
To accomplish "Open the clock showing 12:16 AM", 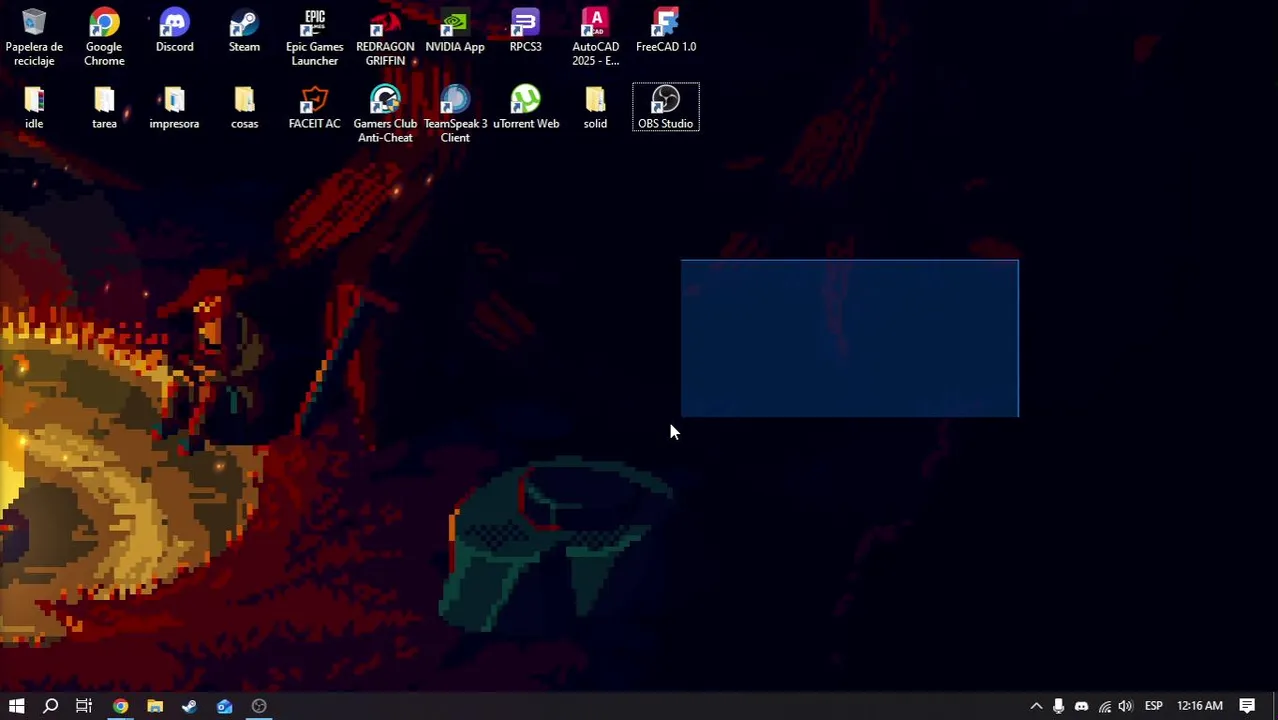I will [x=1200, y=706].
